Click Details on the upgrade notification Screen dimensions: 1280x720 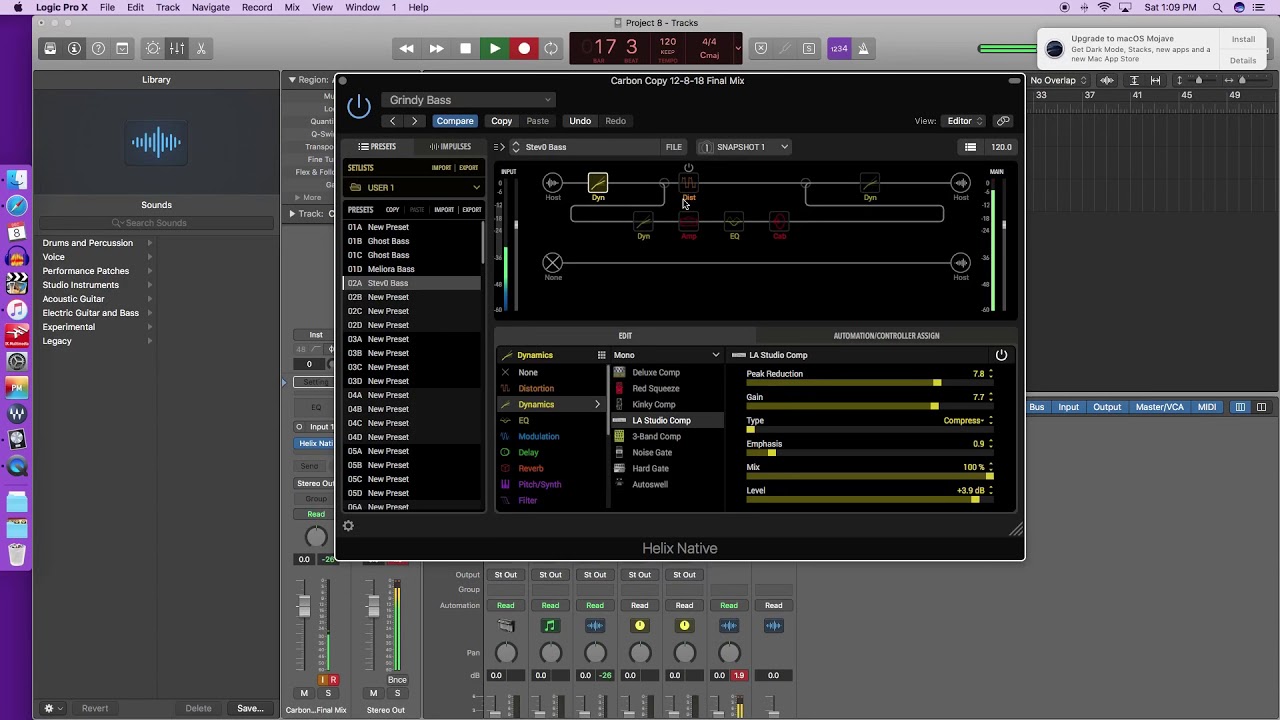(1243, 61)
